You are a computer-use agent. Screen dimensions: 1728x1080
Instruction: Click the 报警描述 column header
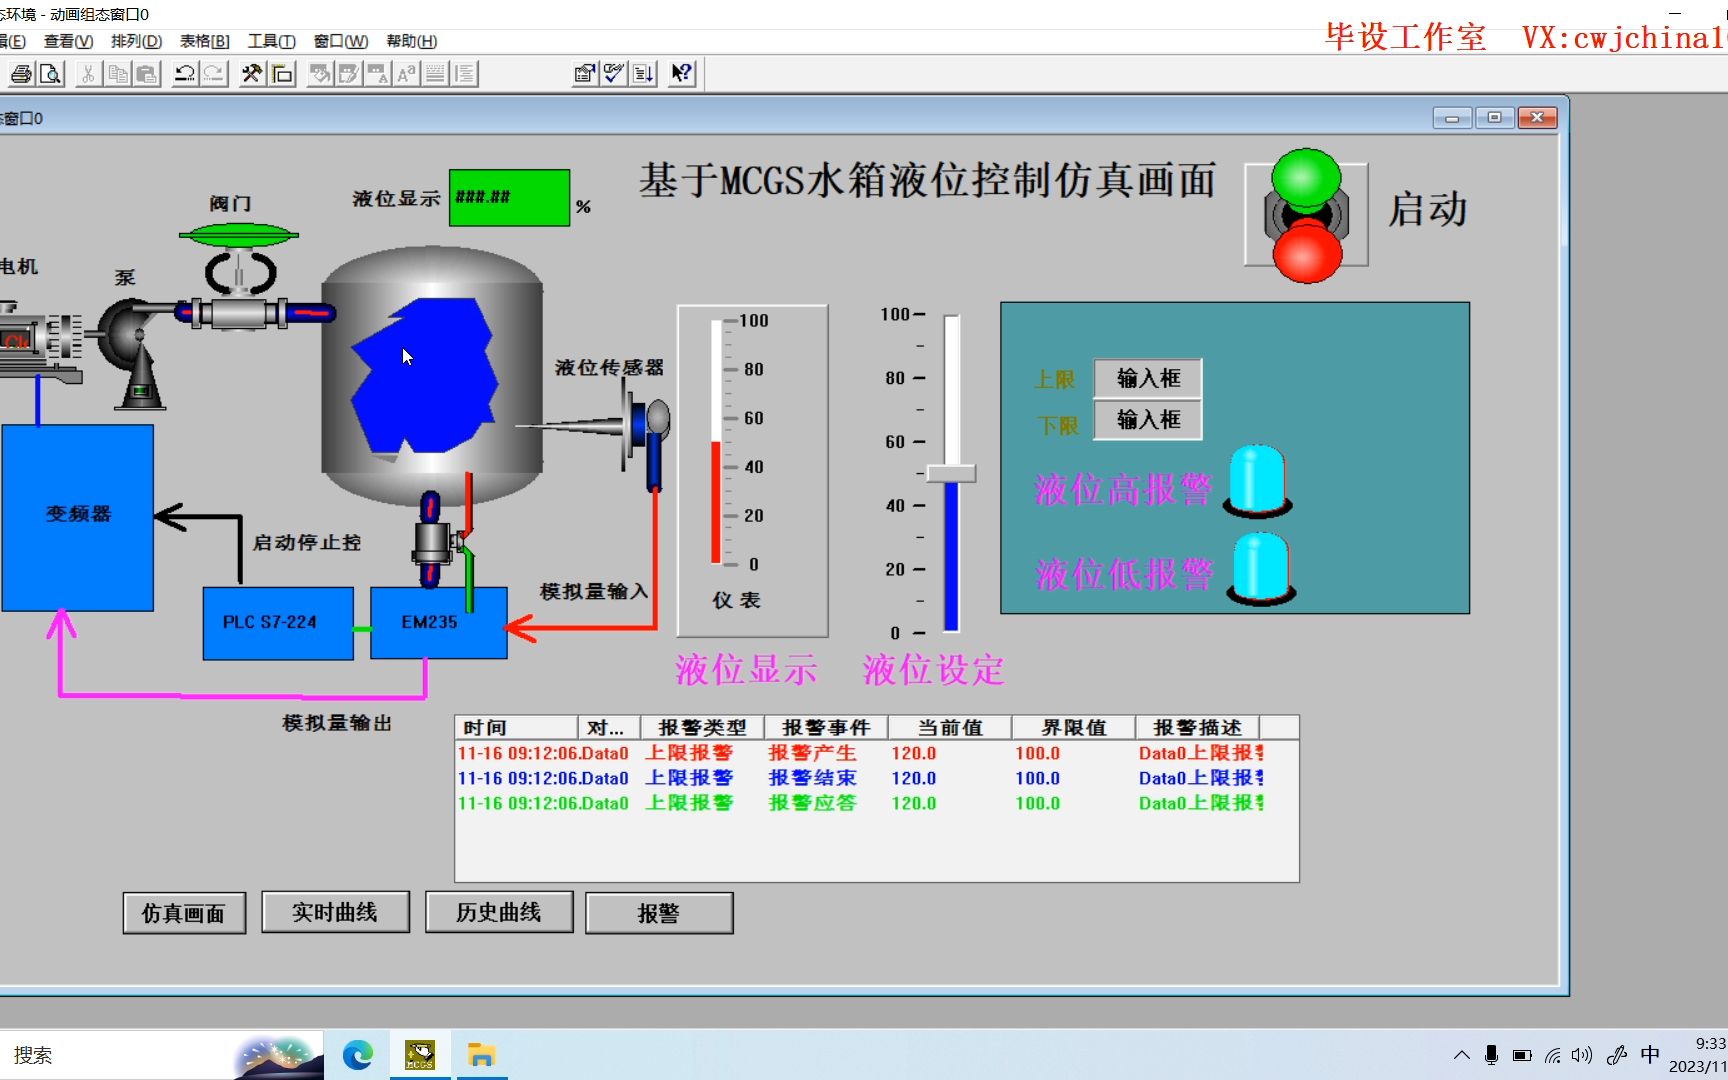1198,727
